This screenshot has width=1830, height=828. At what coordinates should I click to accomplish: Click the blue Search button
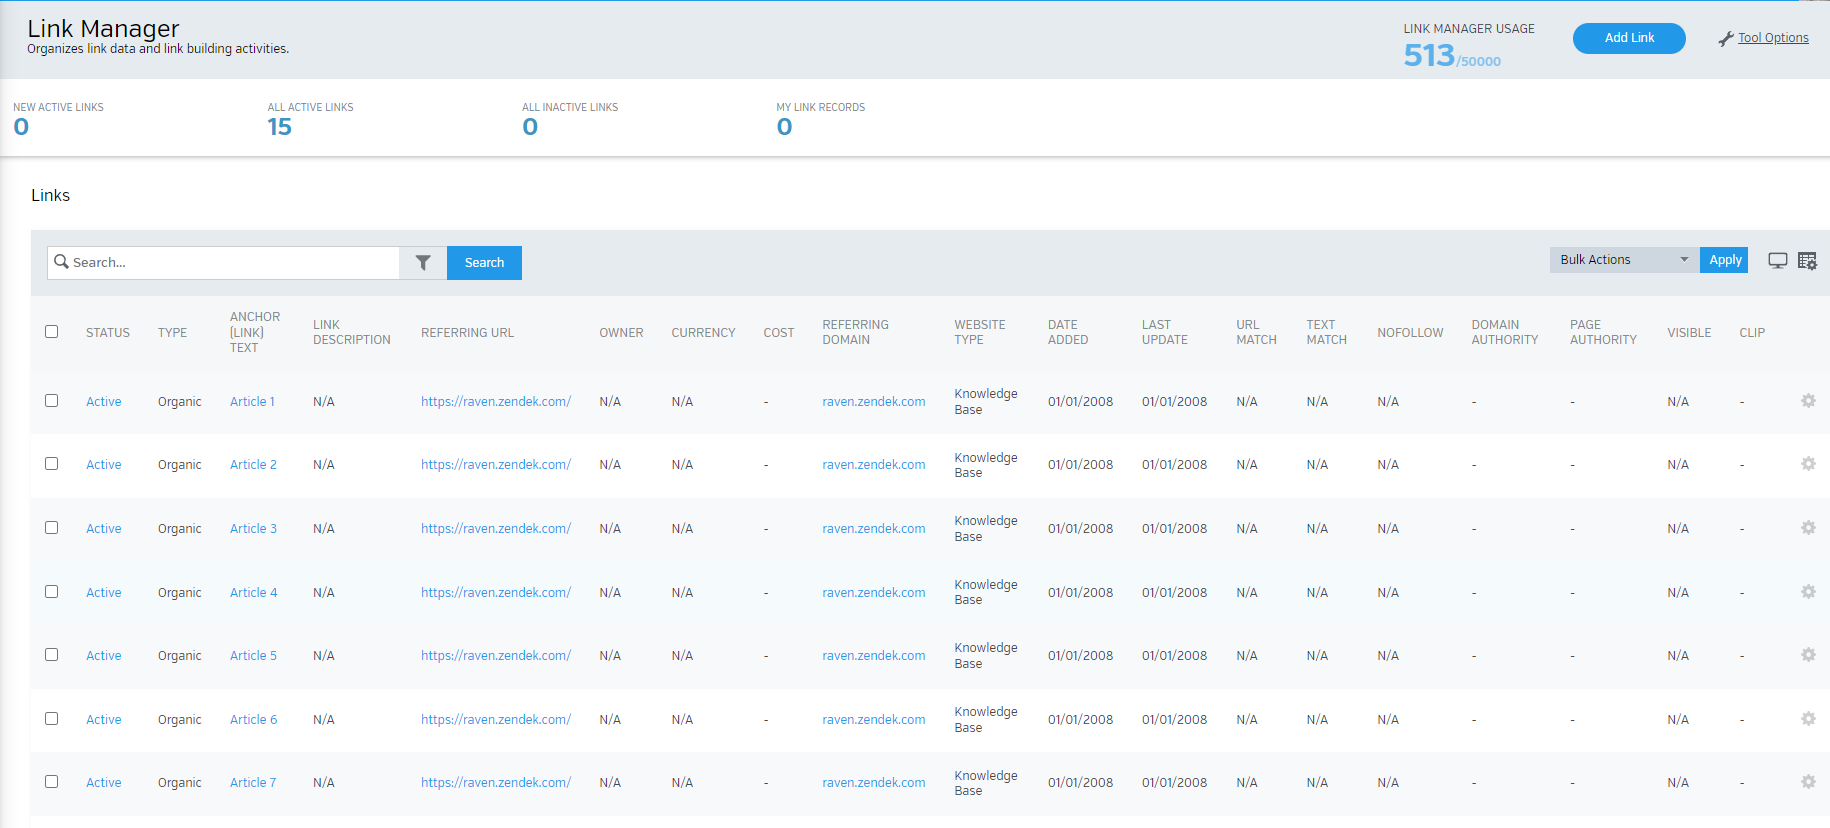click(x=484, y=263)
